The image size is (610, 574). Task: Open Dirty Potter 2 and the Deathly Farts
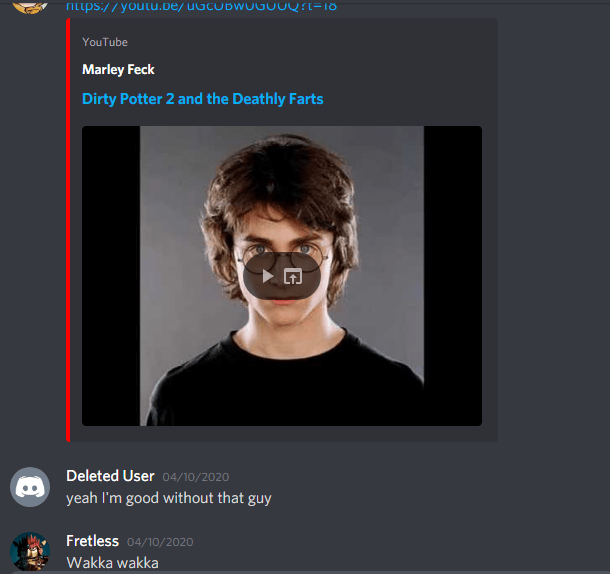tap(203, 99)
